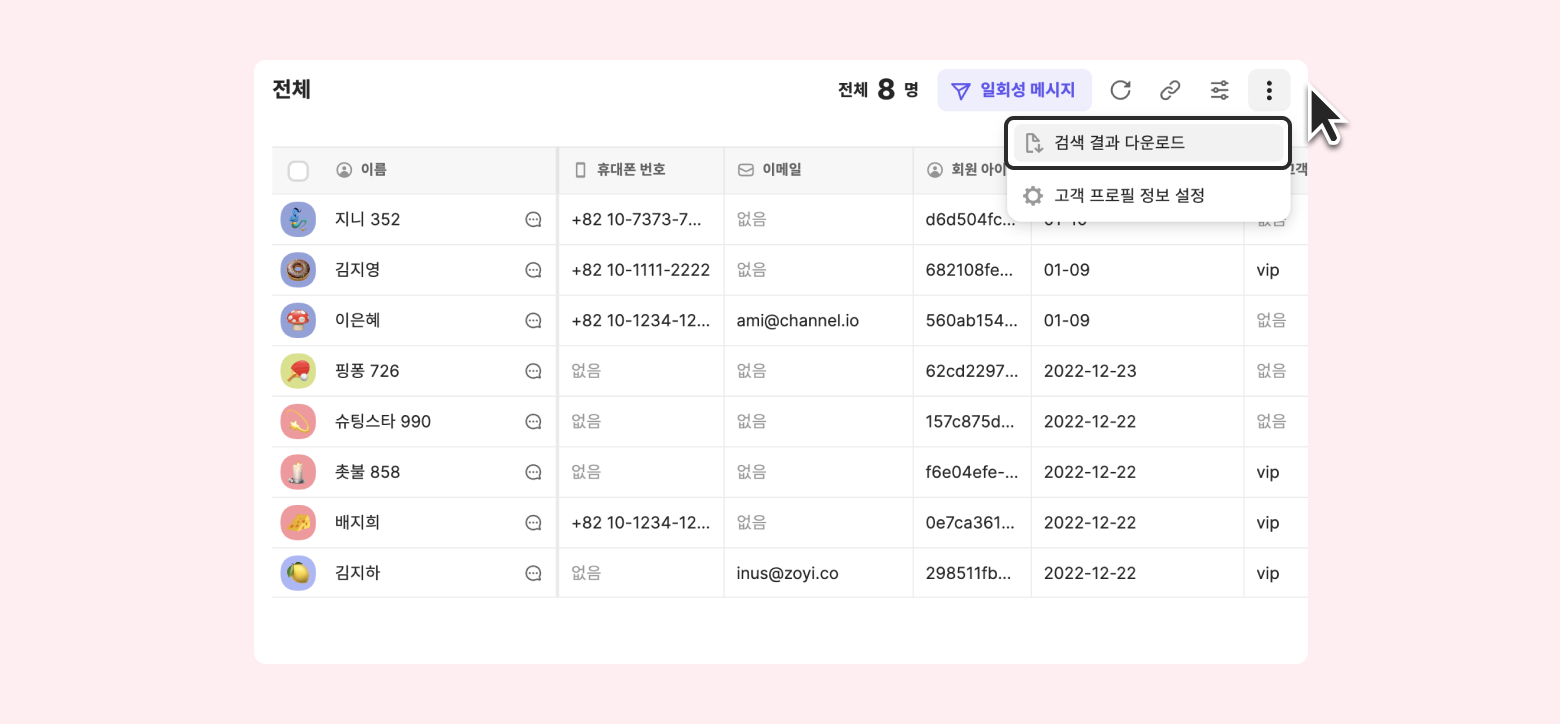Click the 일회성 메시지 button
1560x724 pixels.
point(1014,91)
